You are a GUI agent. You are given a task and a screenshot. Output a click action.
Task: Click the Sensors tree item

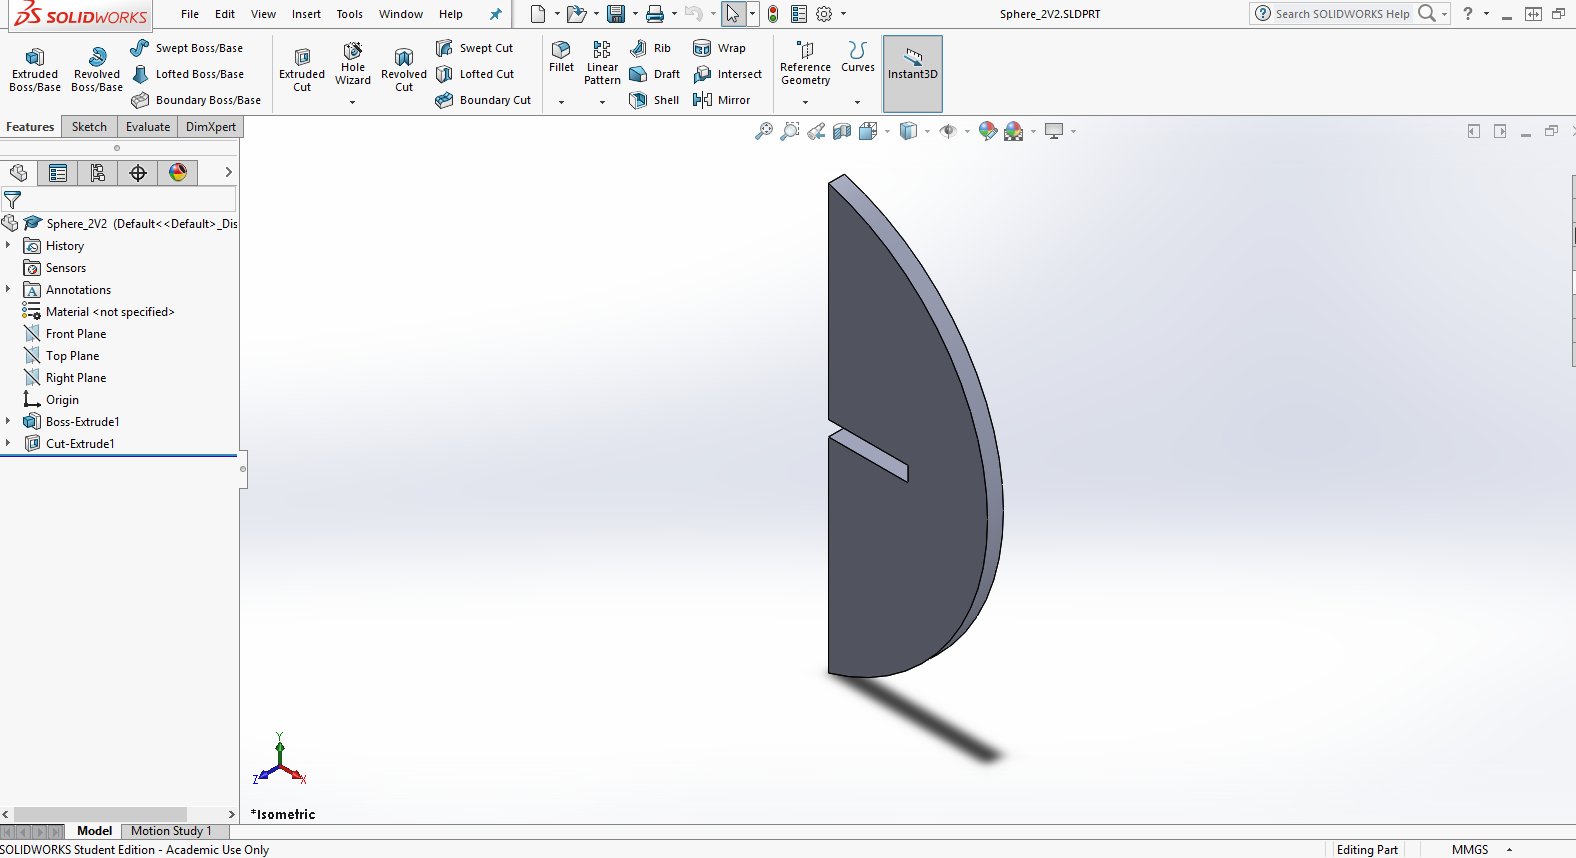[55, 268]
